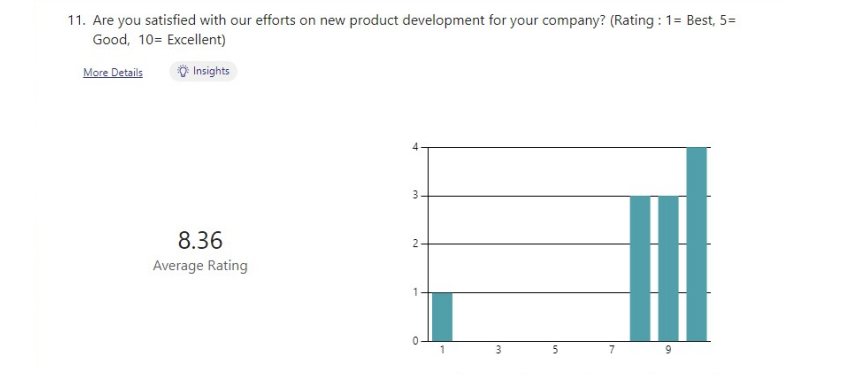This screenshot has width=847, height=379.
Task: Click the x-axis label 3
Action: [x=498, y=350]
